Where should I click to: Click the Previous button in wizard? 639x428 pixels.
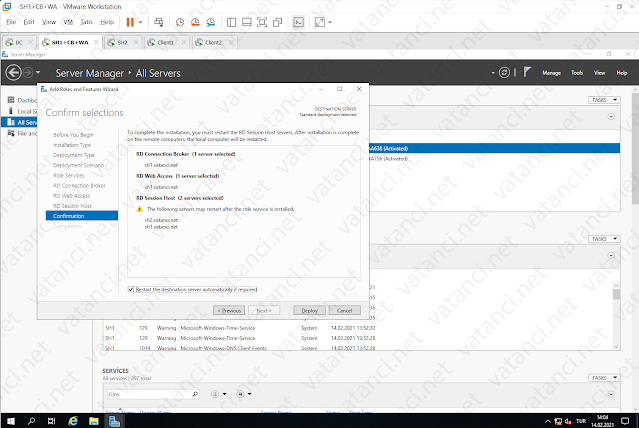pyautogui.click(x=229, y=311)
